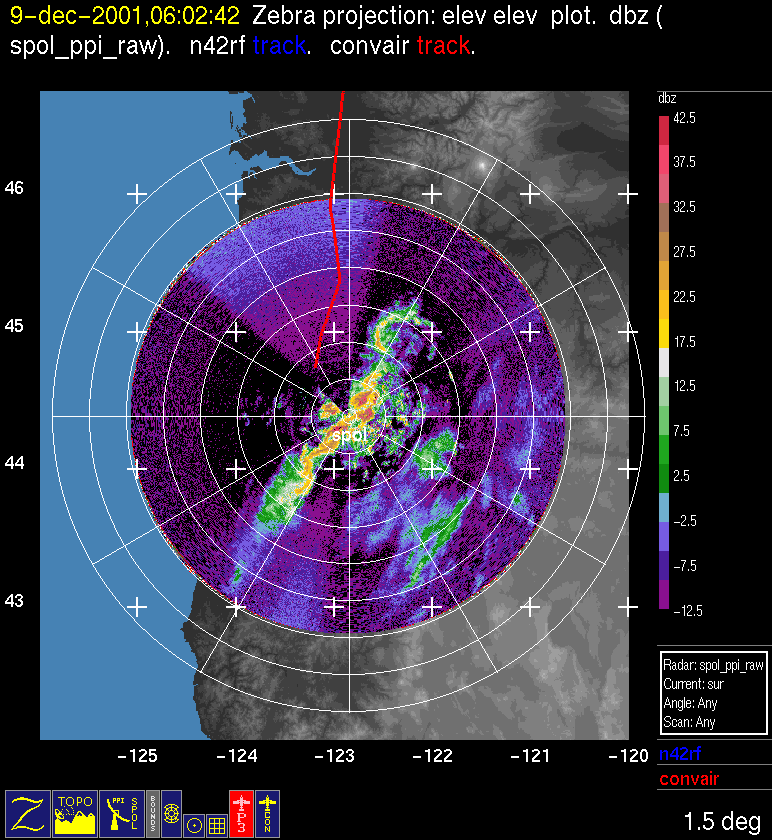Click the red convair legend label
Screen dimensions: 772x840
[x=688, y=779]
